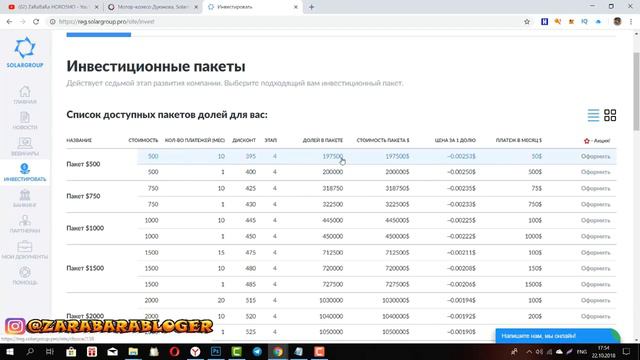Open Windows notification center icon
This screenshot has width=640, height=360.
pos(627,351)
